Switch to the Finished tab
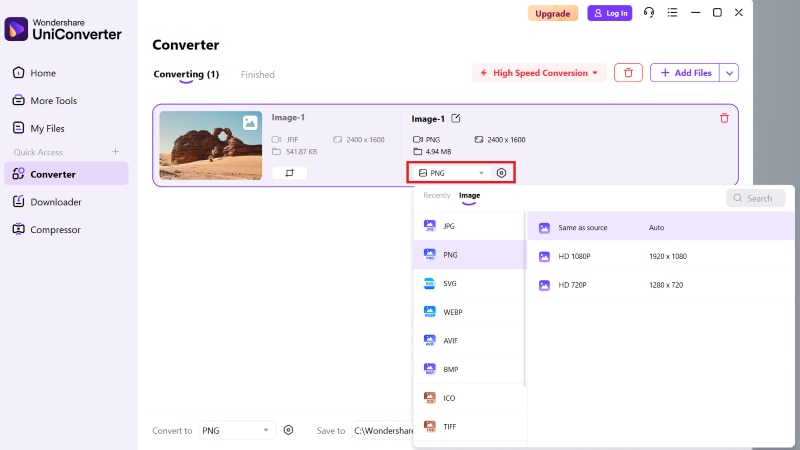The height and width of the screenshot is (450, 800). point(258,74)
